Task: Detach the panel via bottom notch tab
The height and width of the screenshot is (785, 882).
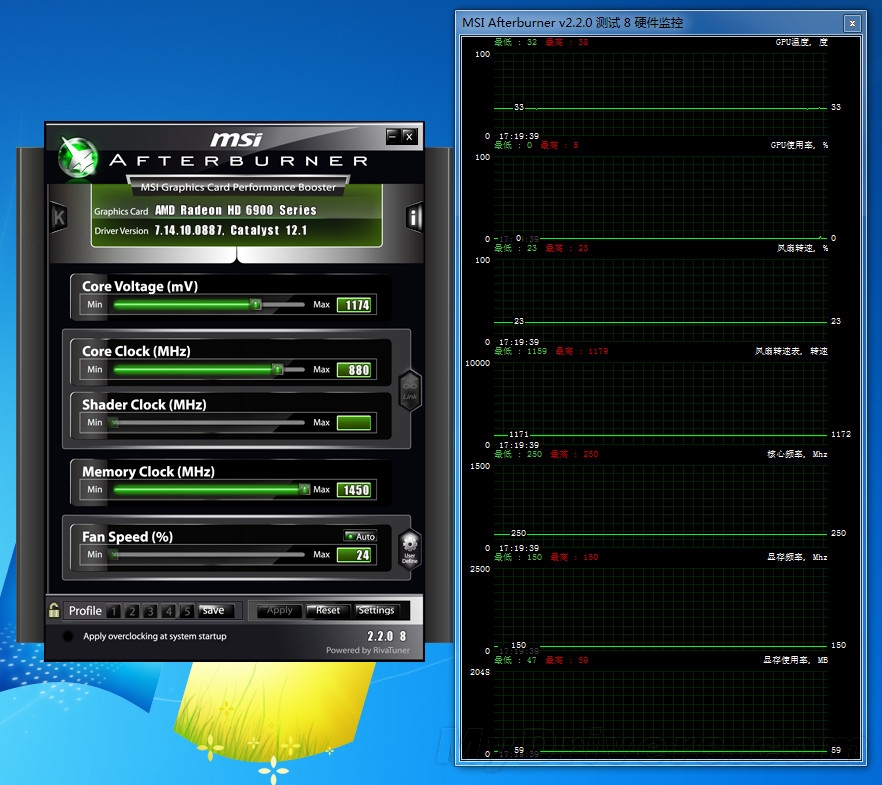Action: (237, 256)
